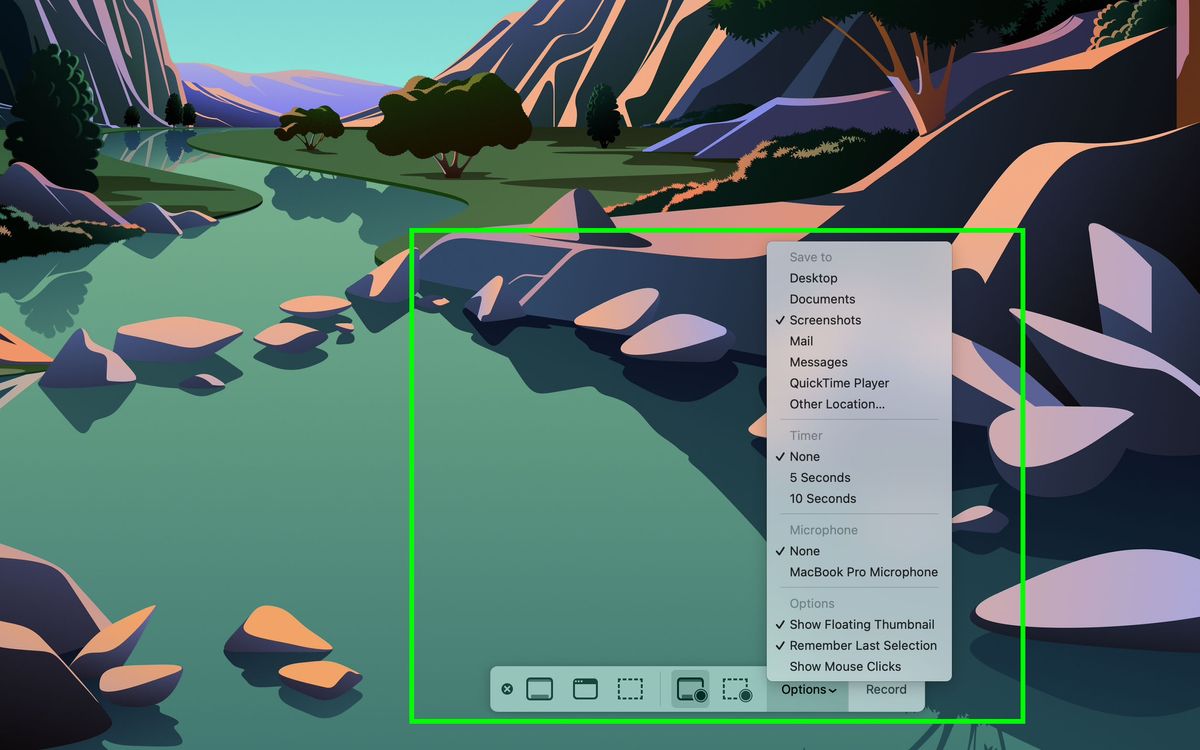The height and width of the screenshot is (750, 1200).
Task: Open the Options dropdown menu
Action: tap(808, 689)
